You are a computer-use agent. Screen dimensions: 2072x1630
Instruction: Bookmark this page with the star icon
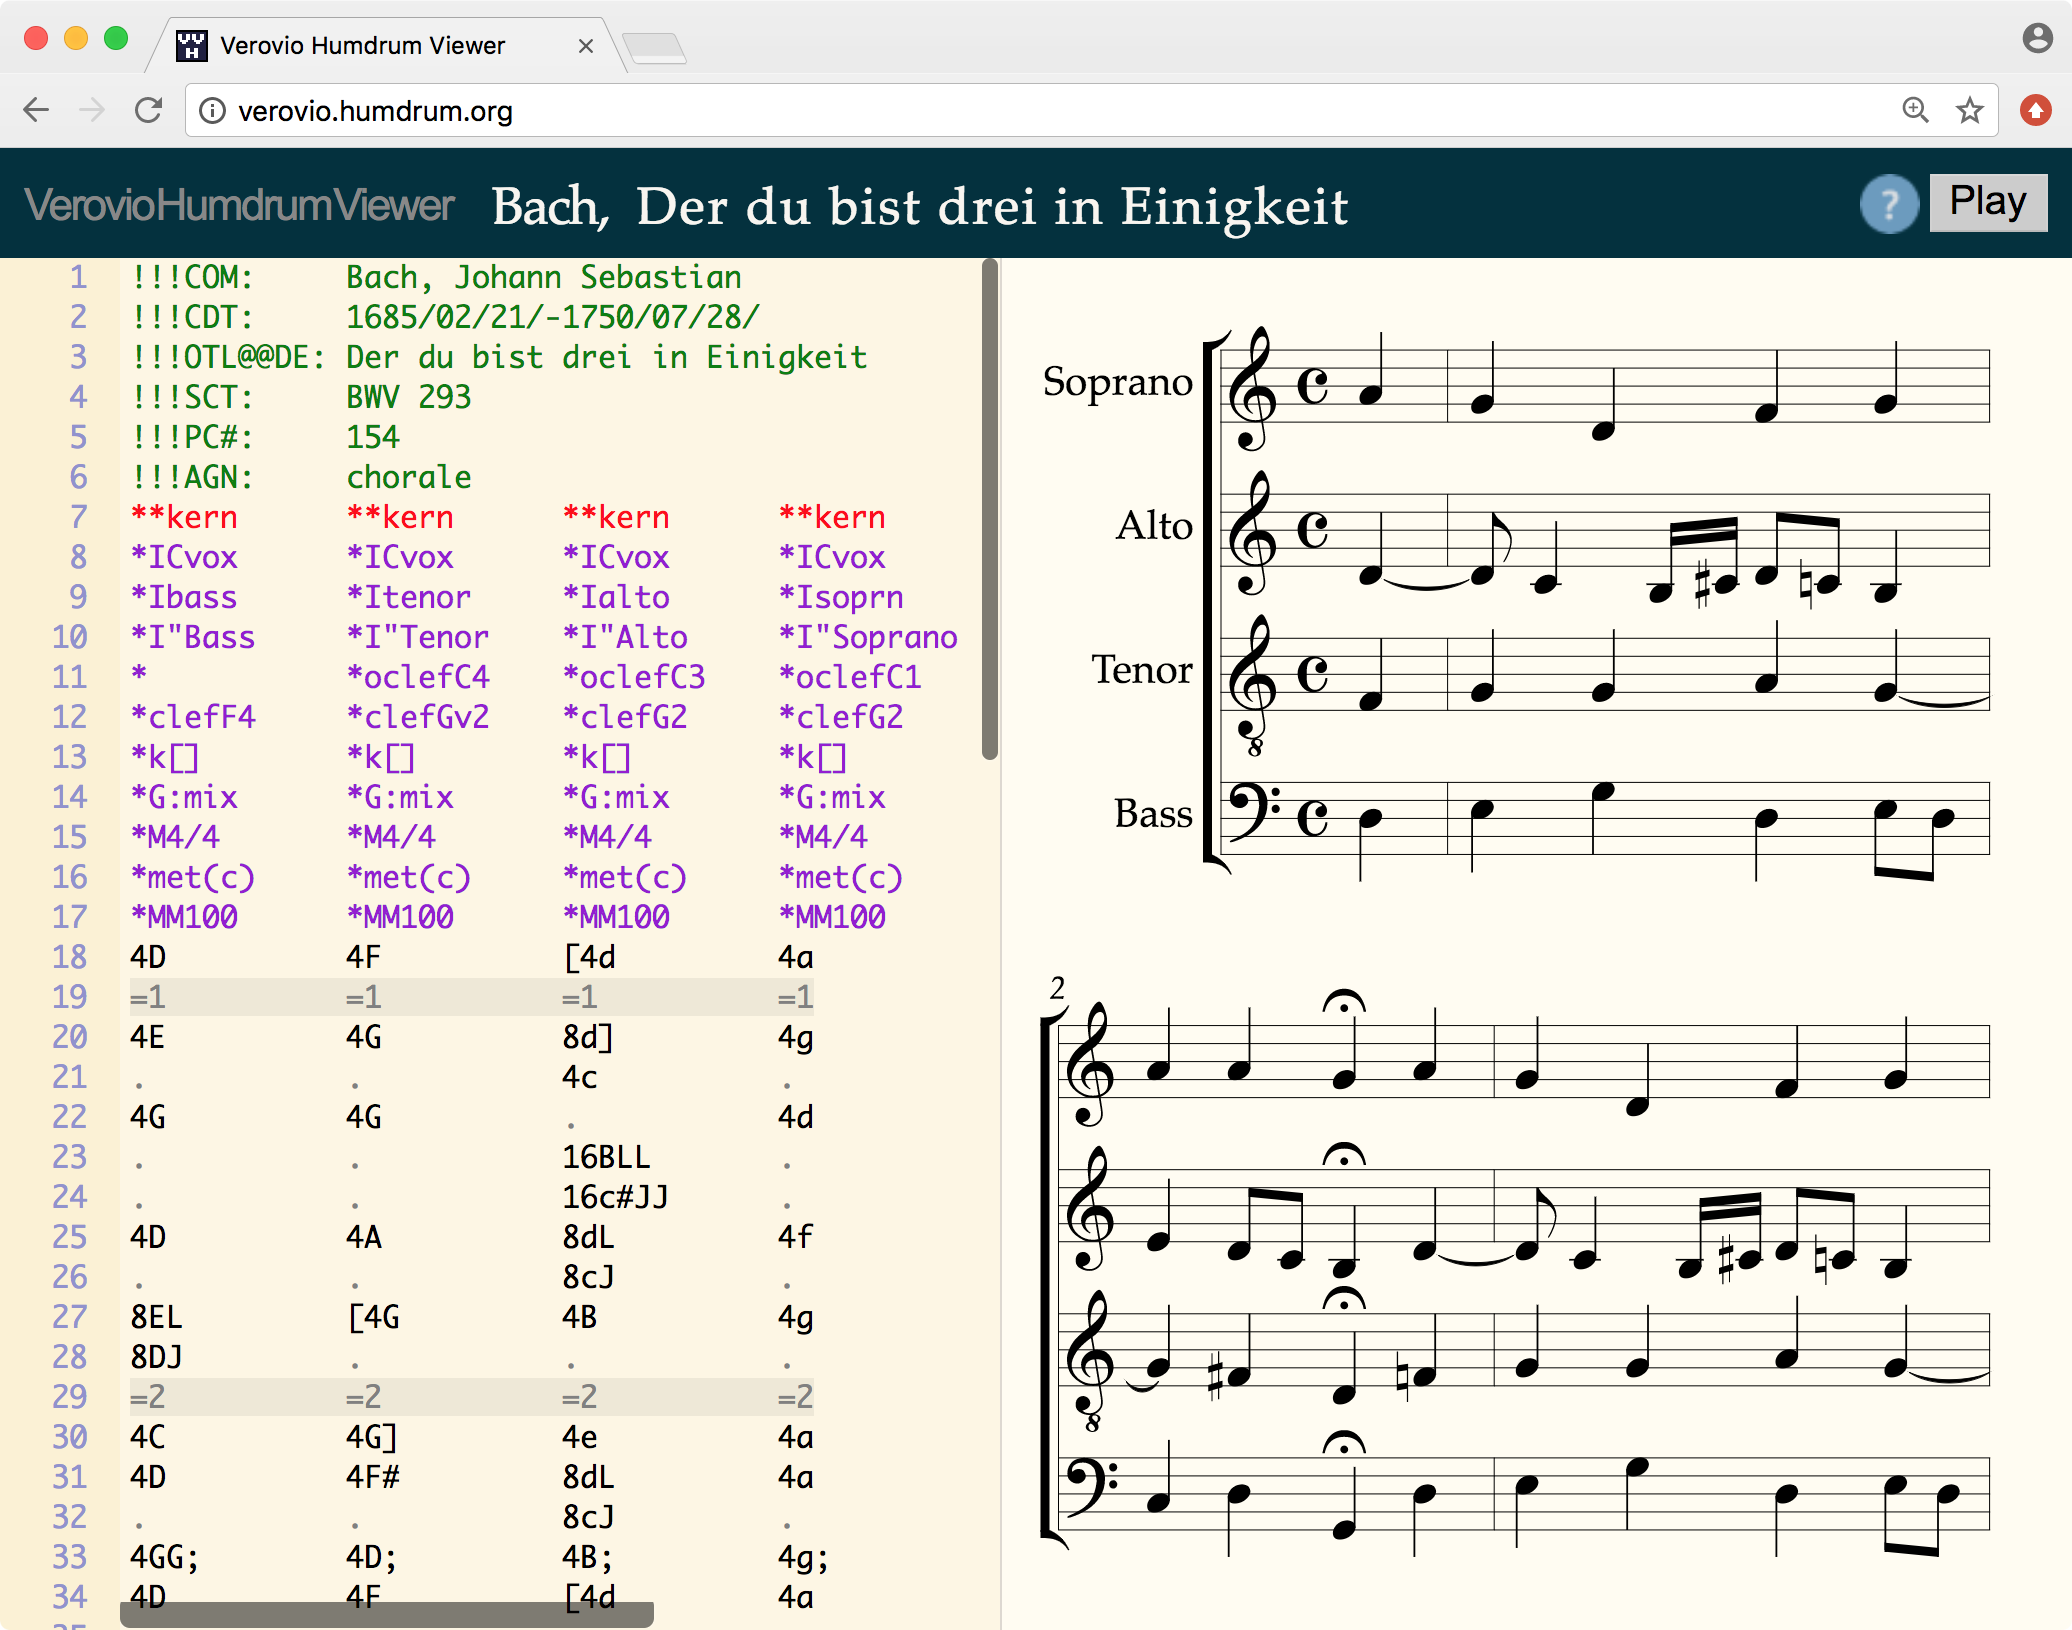click(x=1970, y=110)
